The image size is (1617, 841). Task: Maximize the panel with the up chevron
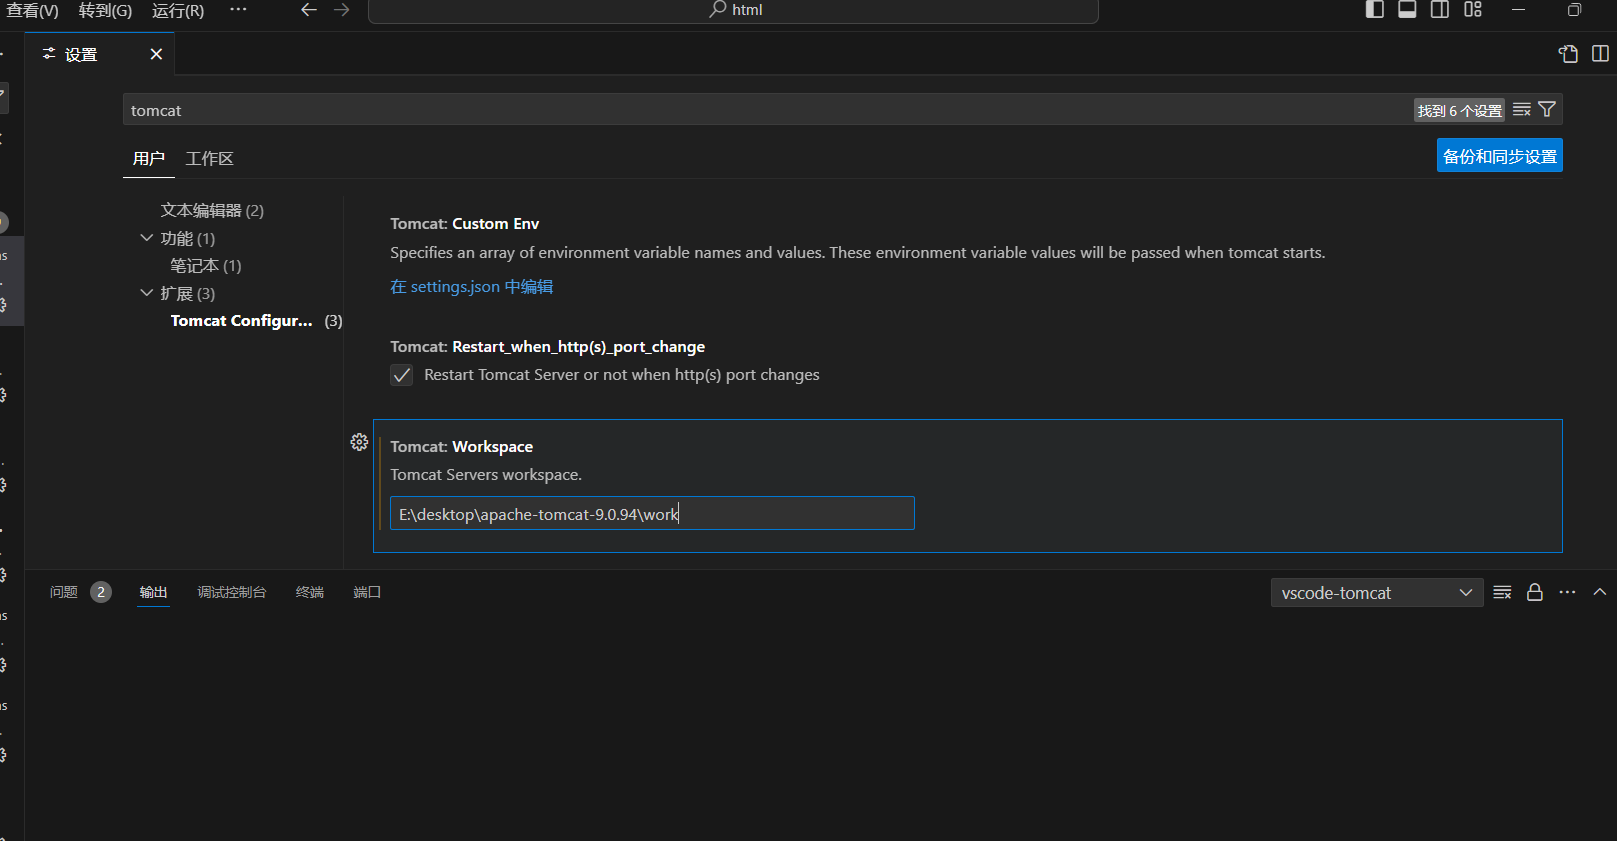[x=1600, y=592]
